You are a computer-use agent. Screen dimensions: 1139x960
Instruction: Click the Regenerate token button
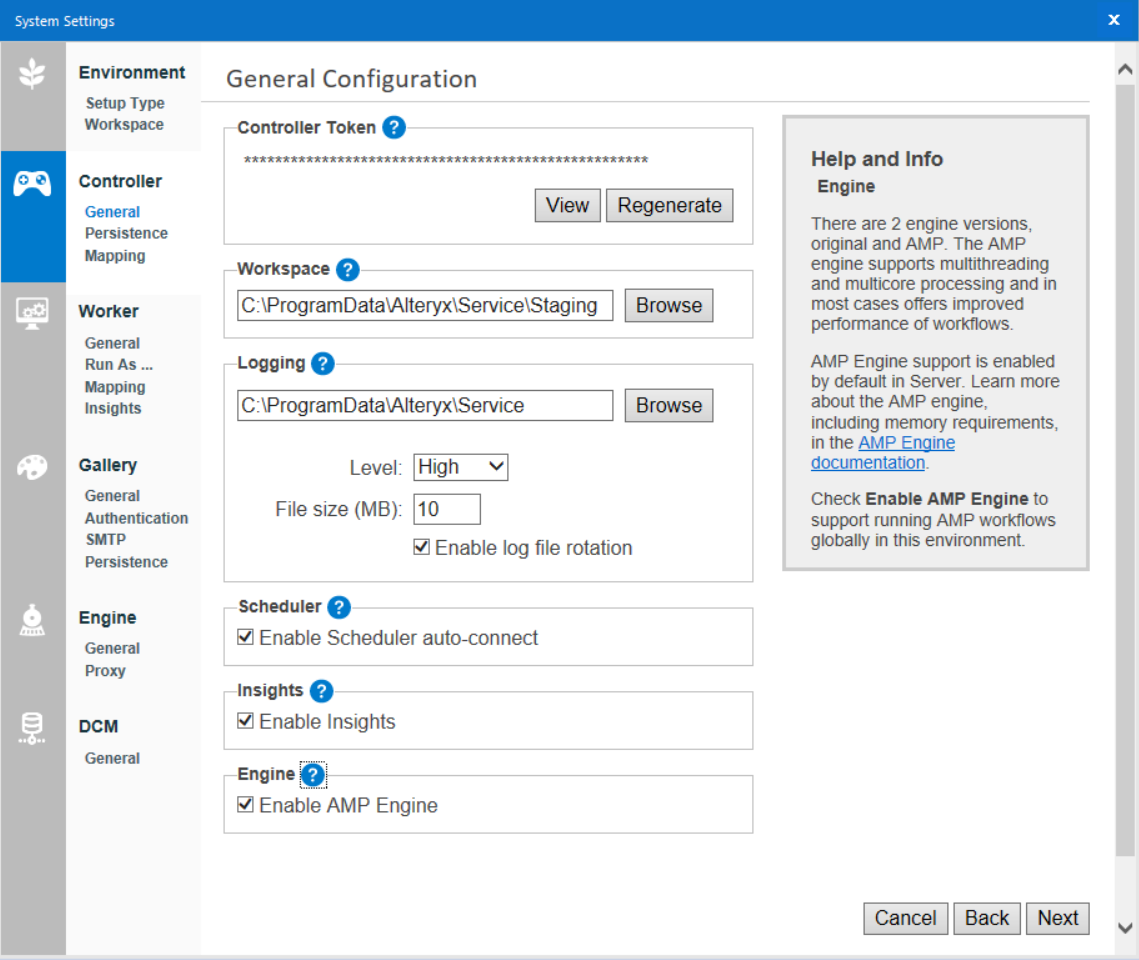[x=669, y=205]
